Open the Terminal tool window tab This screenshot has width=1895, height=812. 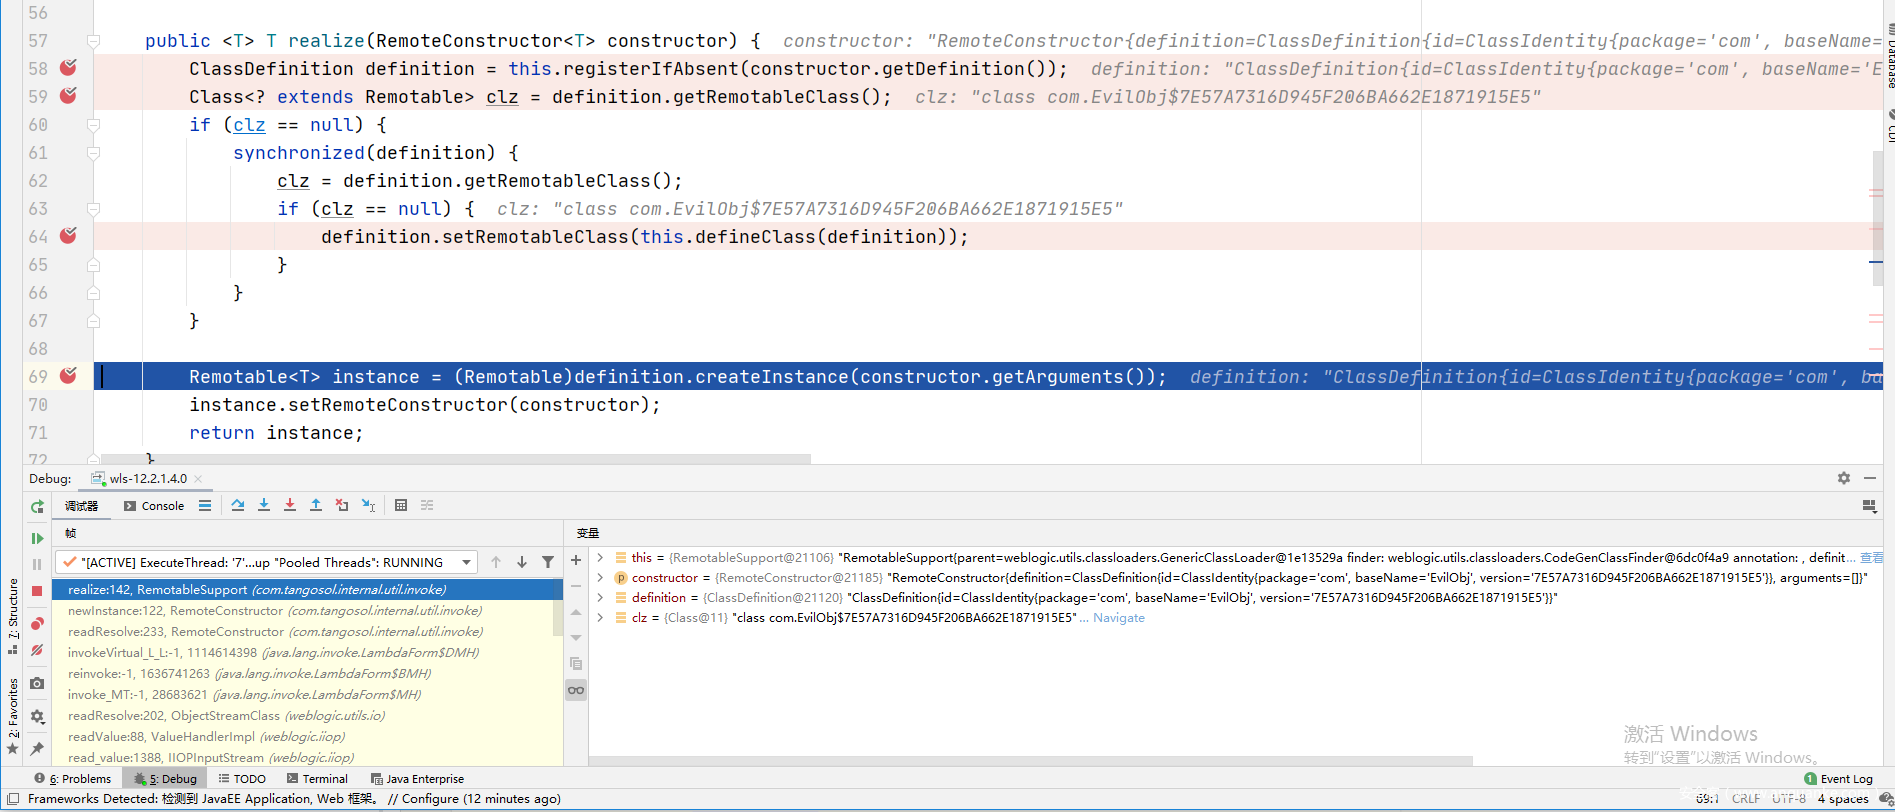pyautogui.click(x=317, y=779)
